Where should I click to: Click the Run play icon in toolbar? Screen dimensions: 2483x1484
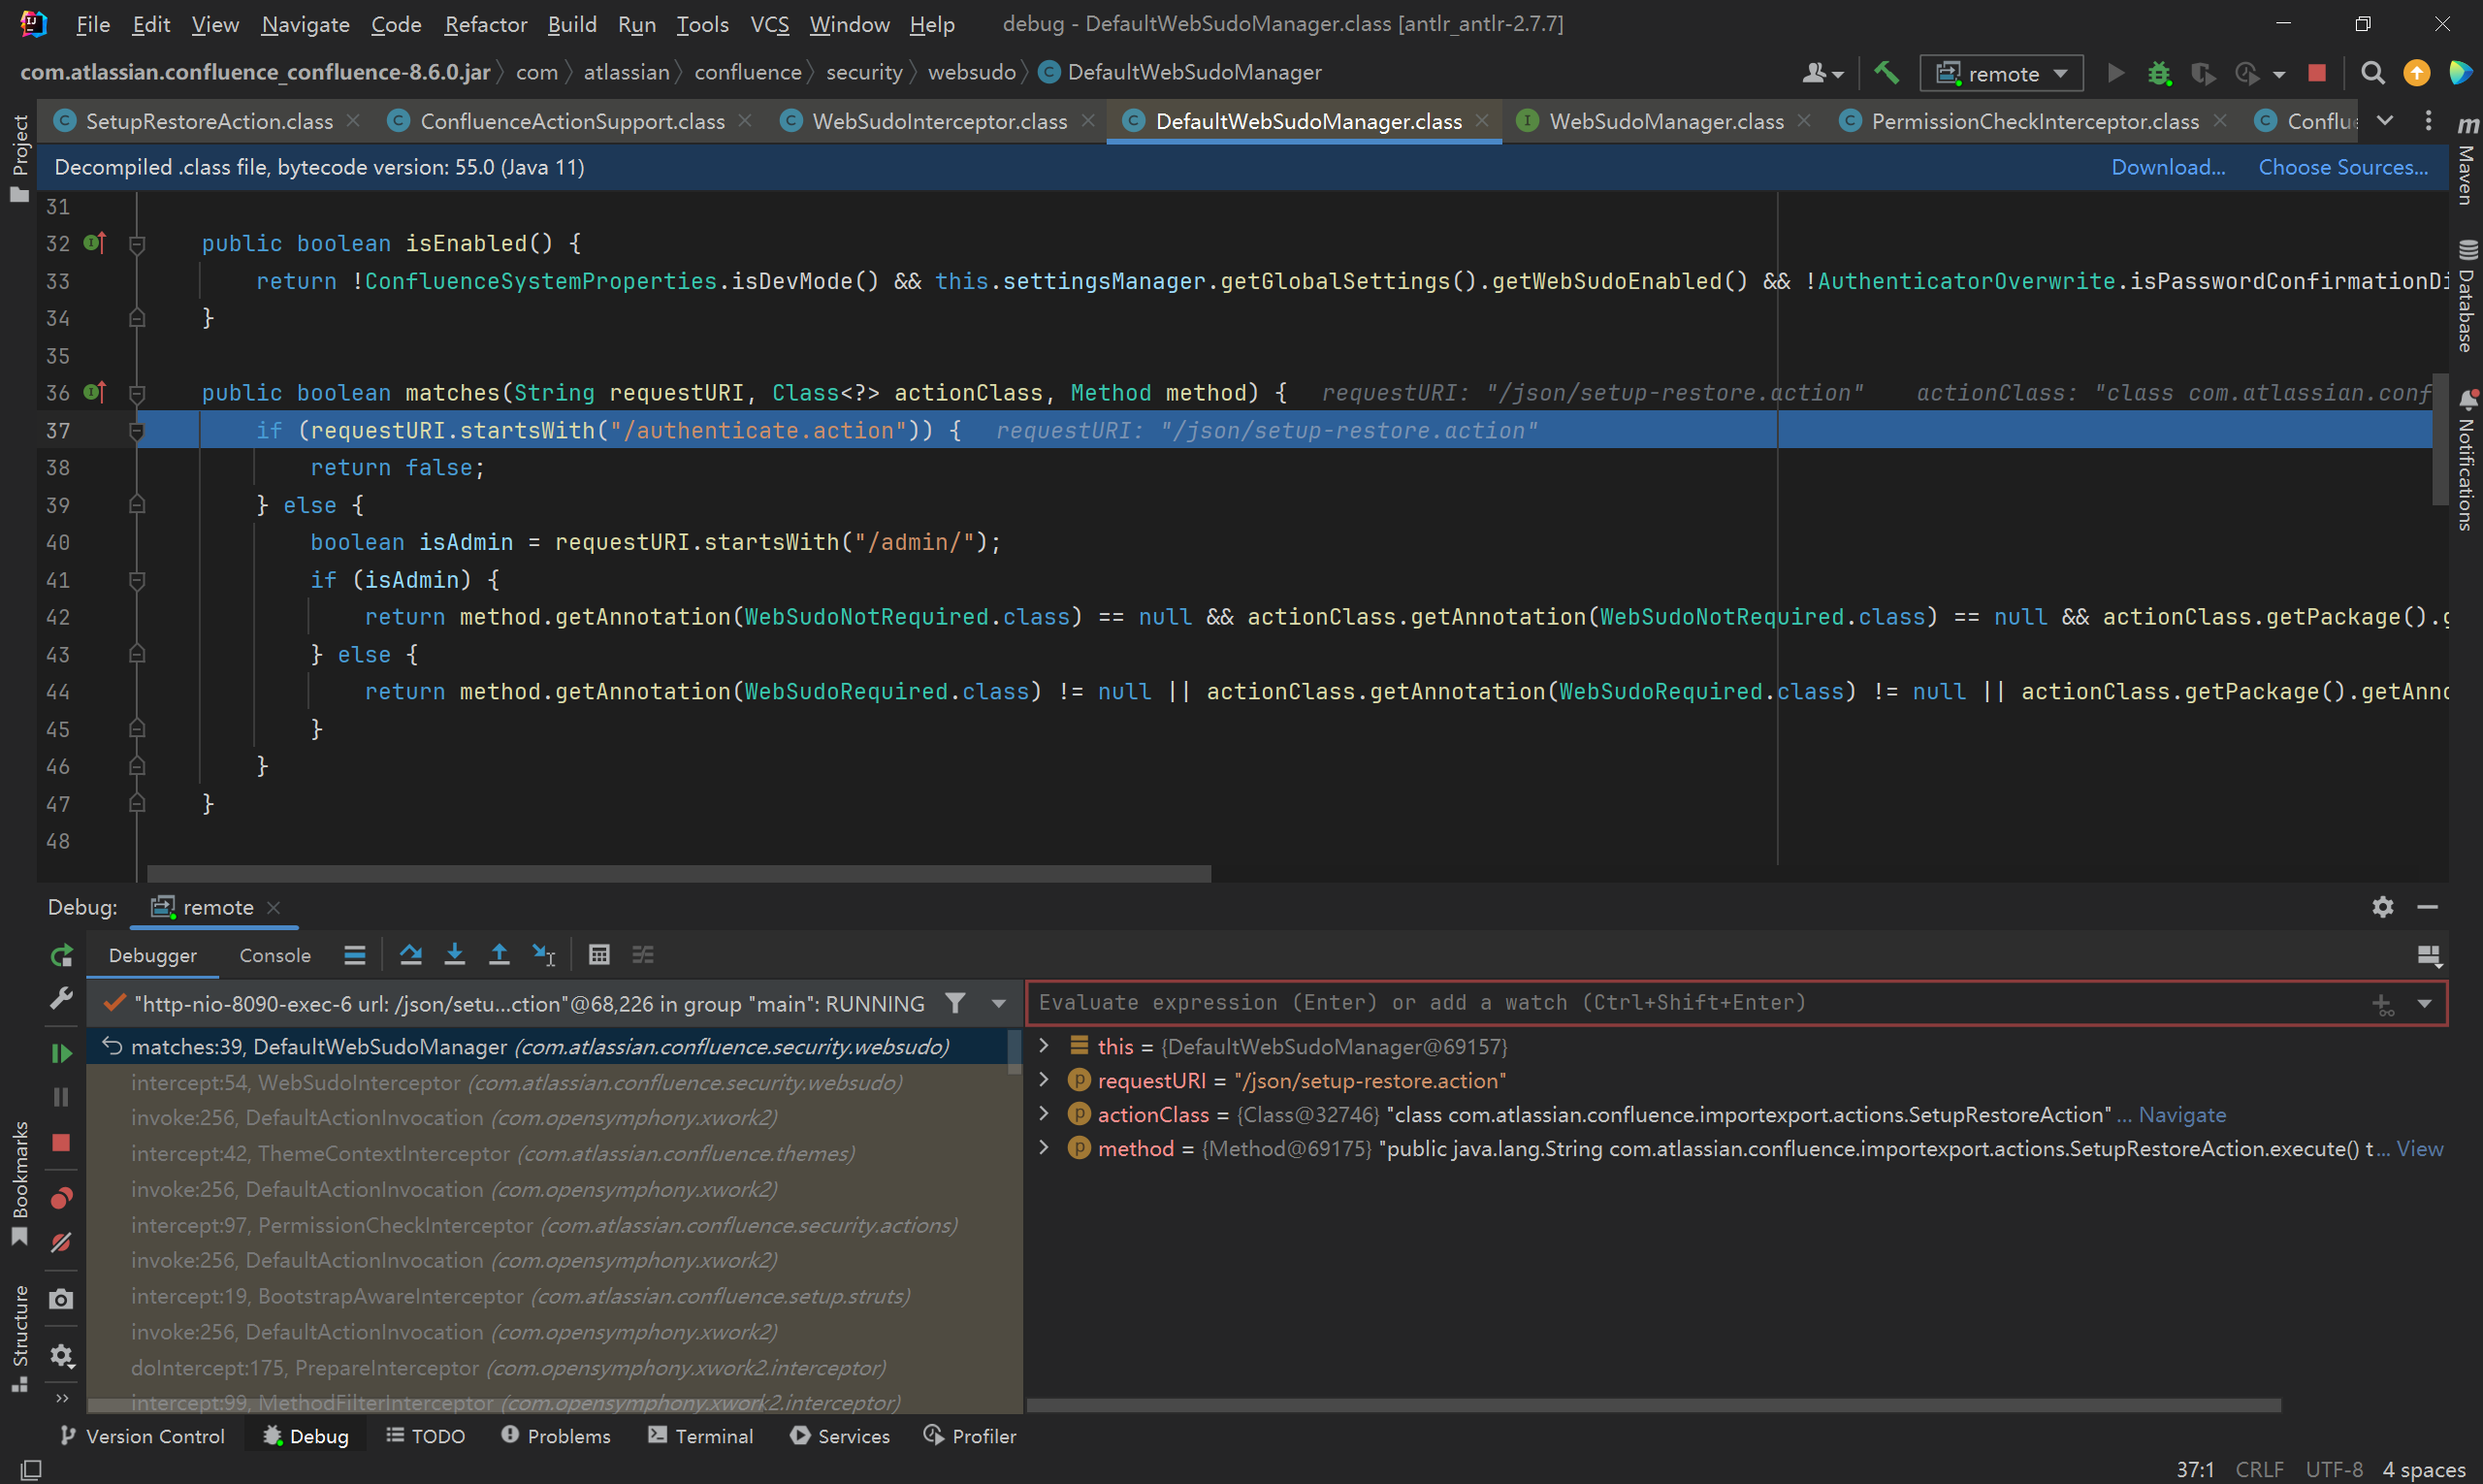tap(2115, 73)
